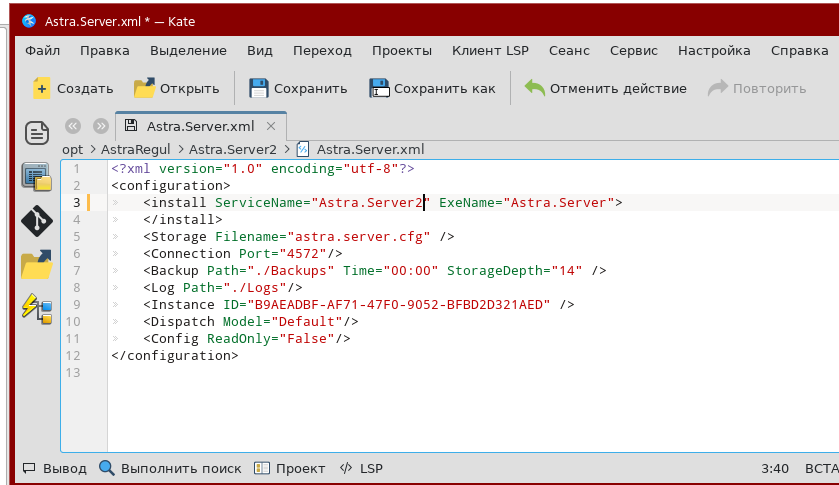
Task: Open the Клиент LSP menu
Action: pyautogui.click(x=490, y=50)
